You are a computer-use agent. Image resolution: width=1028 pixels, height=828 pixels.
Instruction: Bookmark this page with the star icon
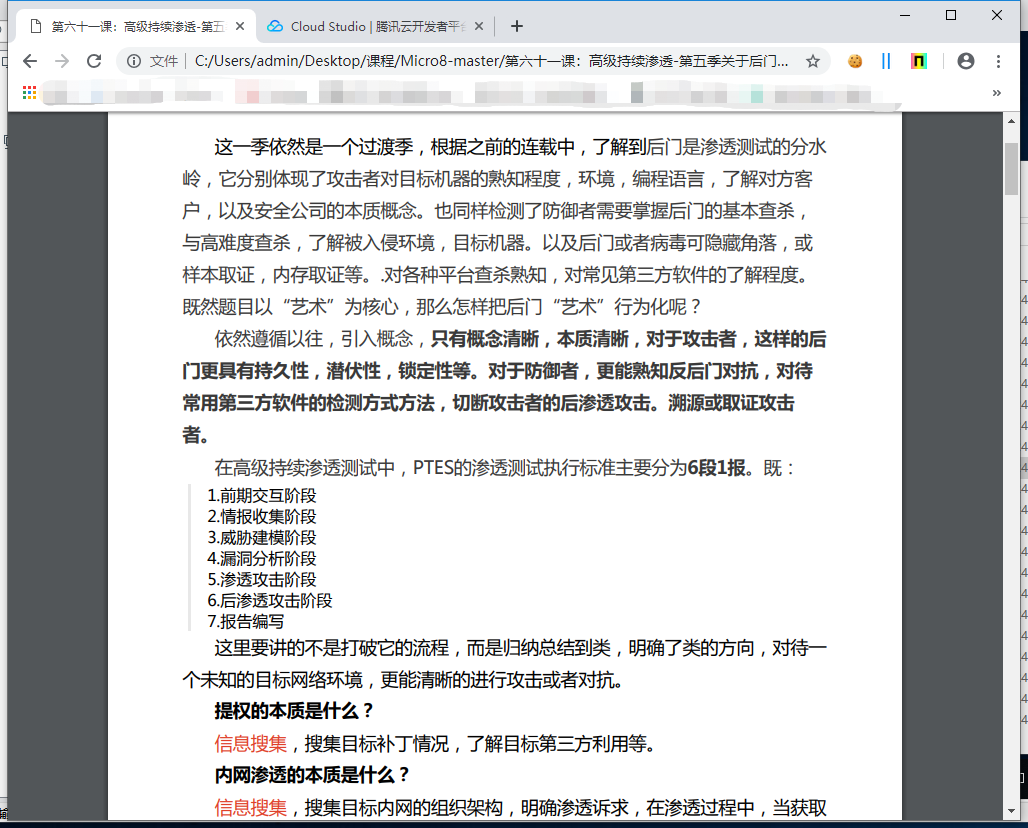pos(813,61)
